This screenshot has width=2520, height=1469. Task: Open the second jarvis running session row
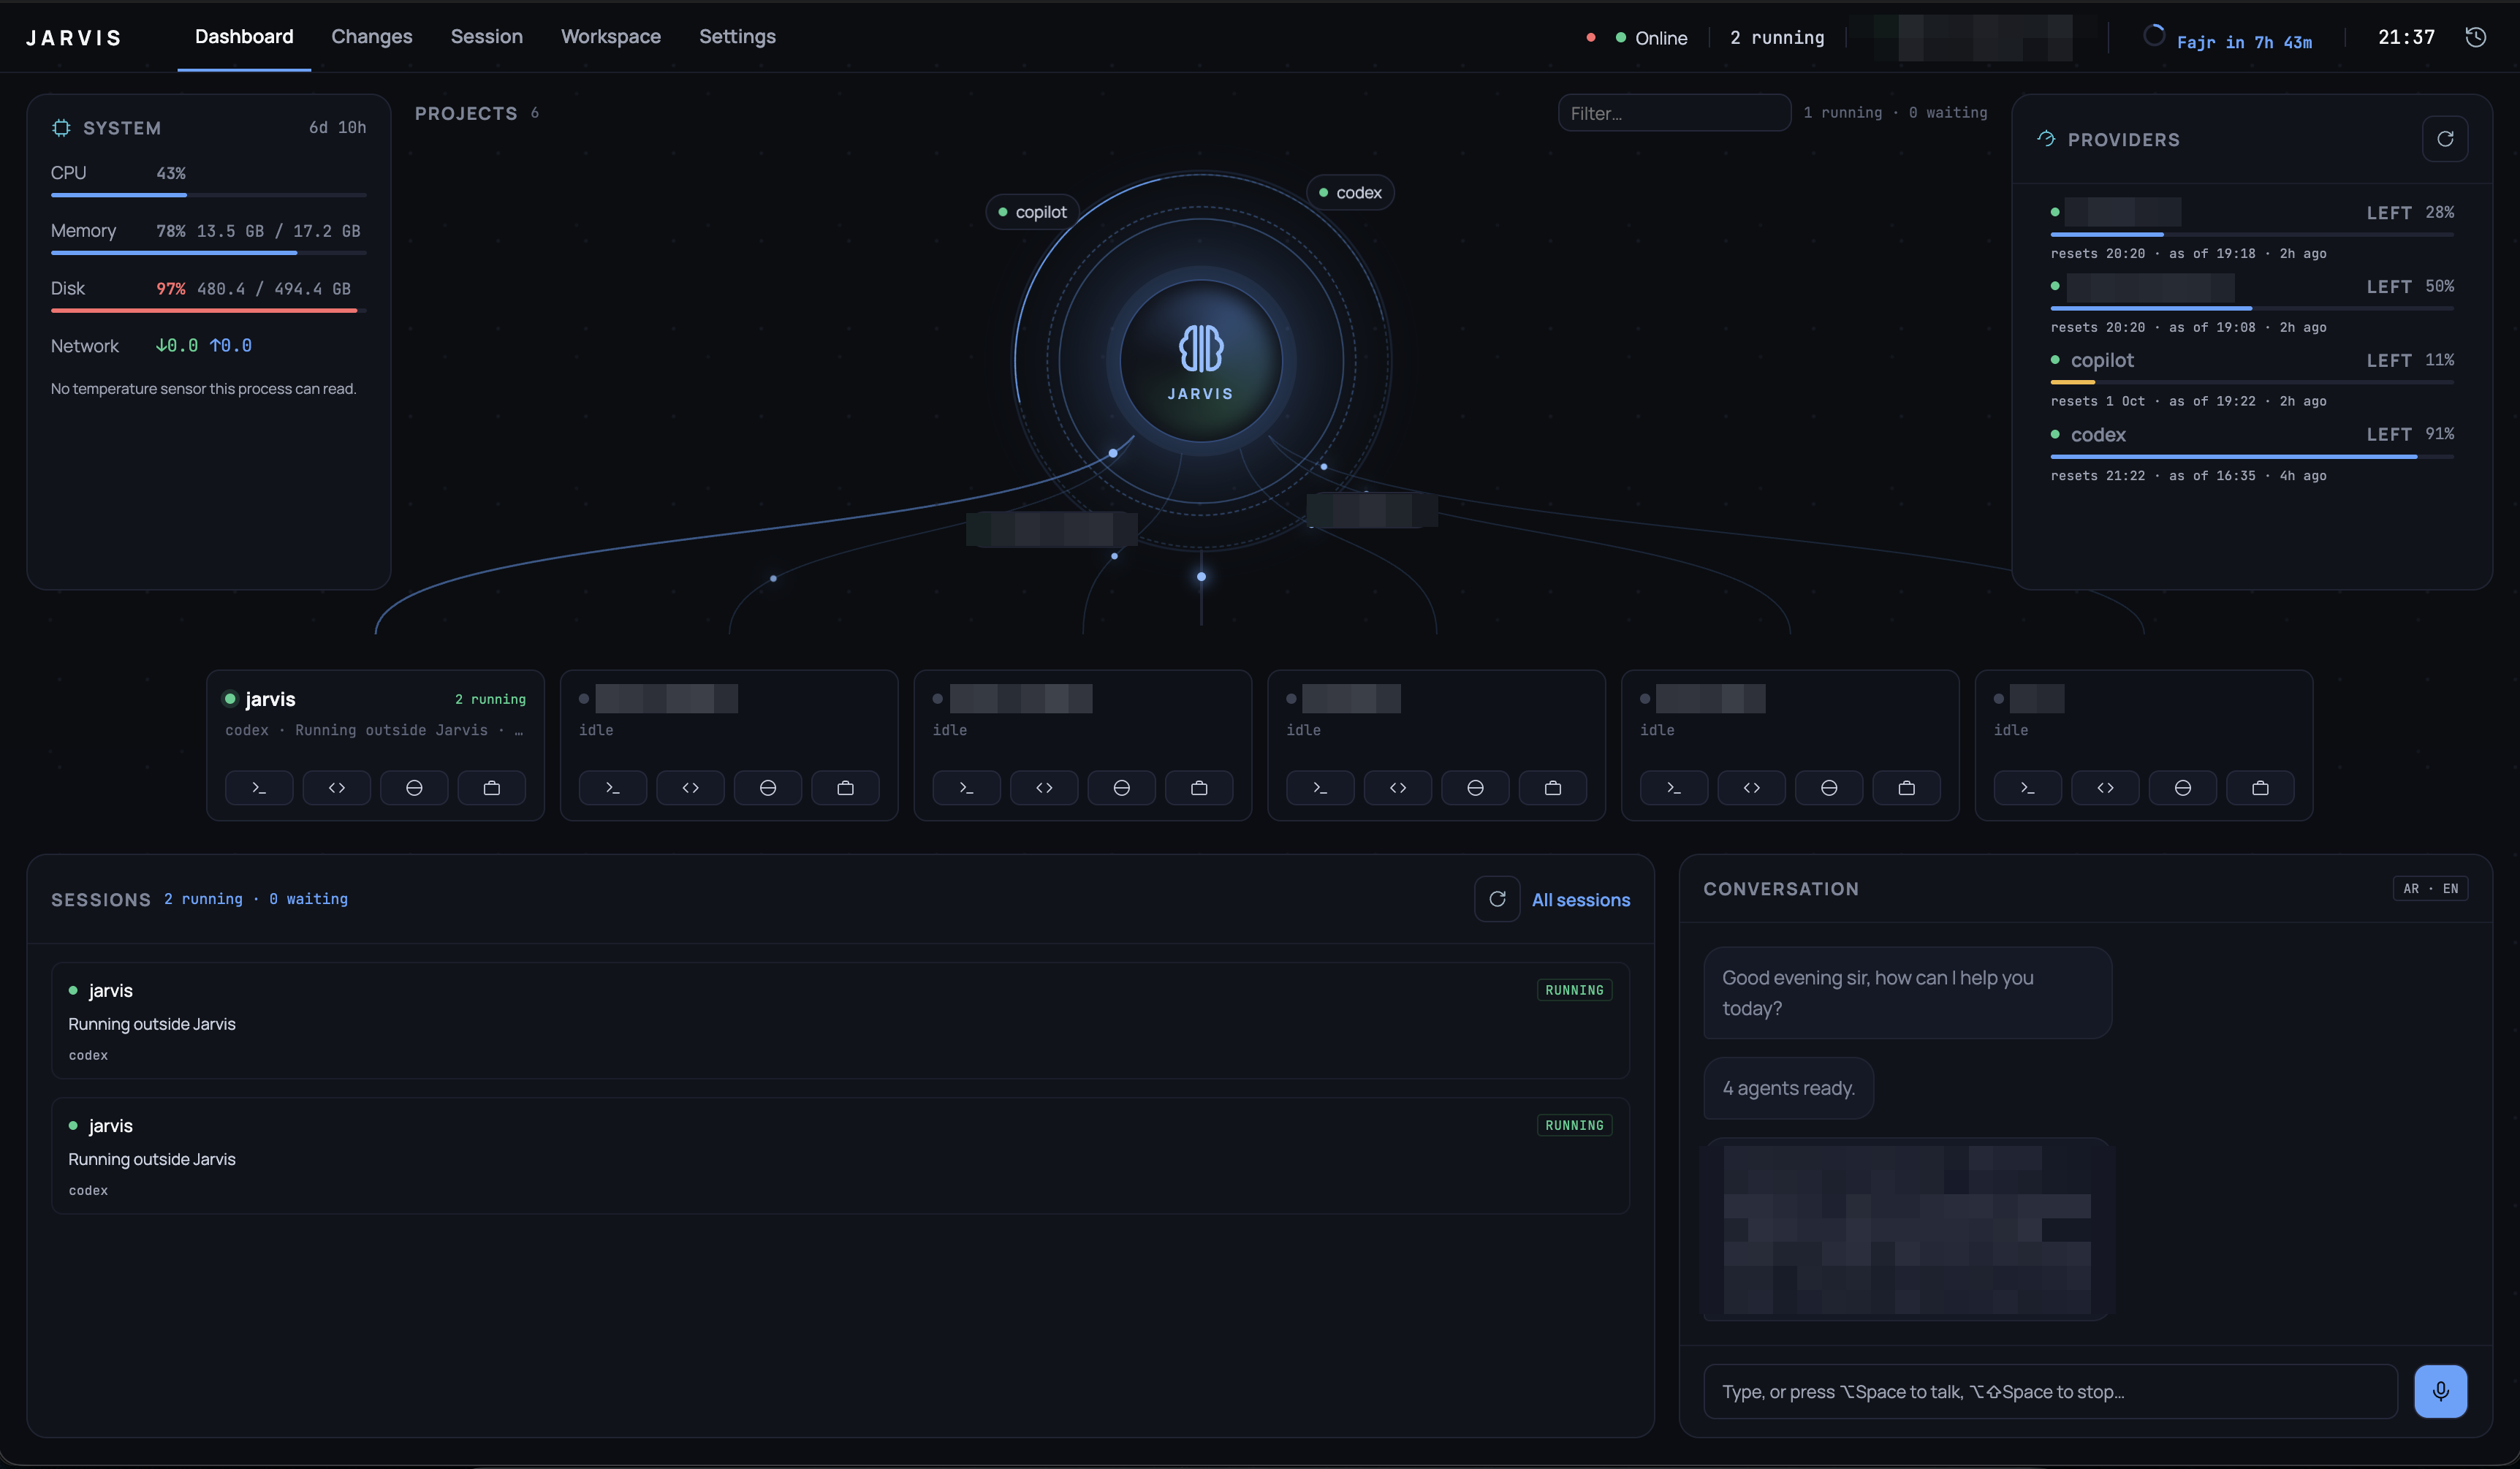pos(840,1156)
